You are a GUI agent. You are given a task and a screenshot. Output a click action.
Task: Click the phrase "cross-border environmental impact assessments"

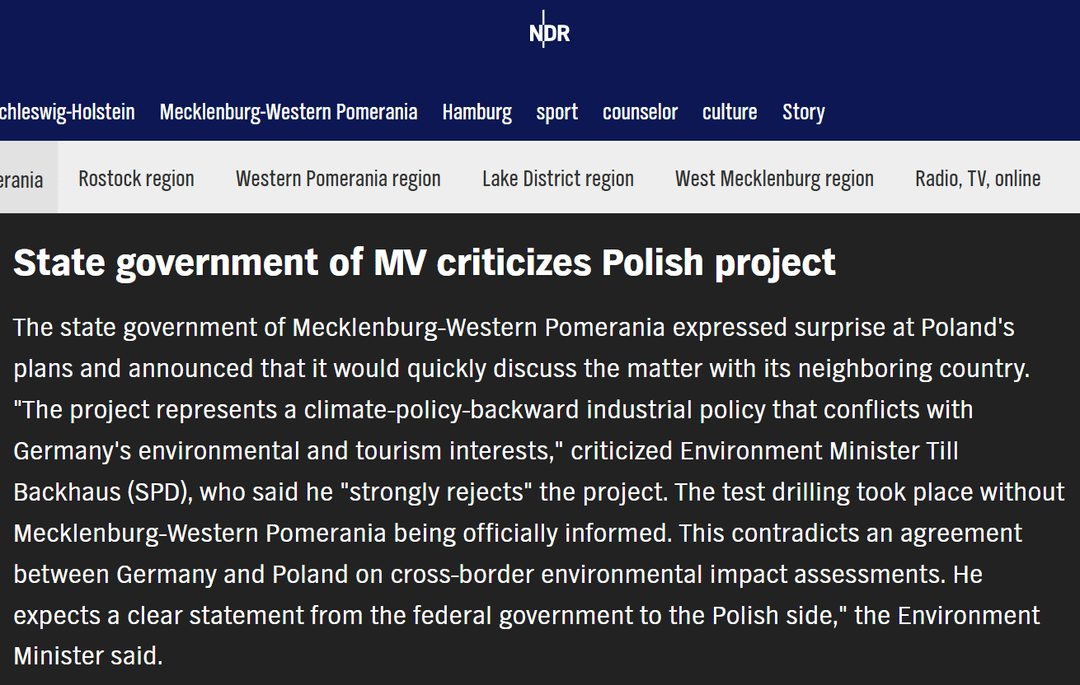pos(668,574)
